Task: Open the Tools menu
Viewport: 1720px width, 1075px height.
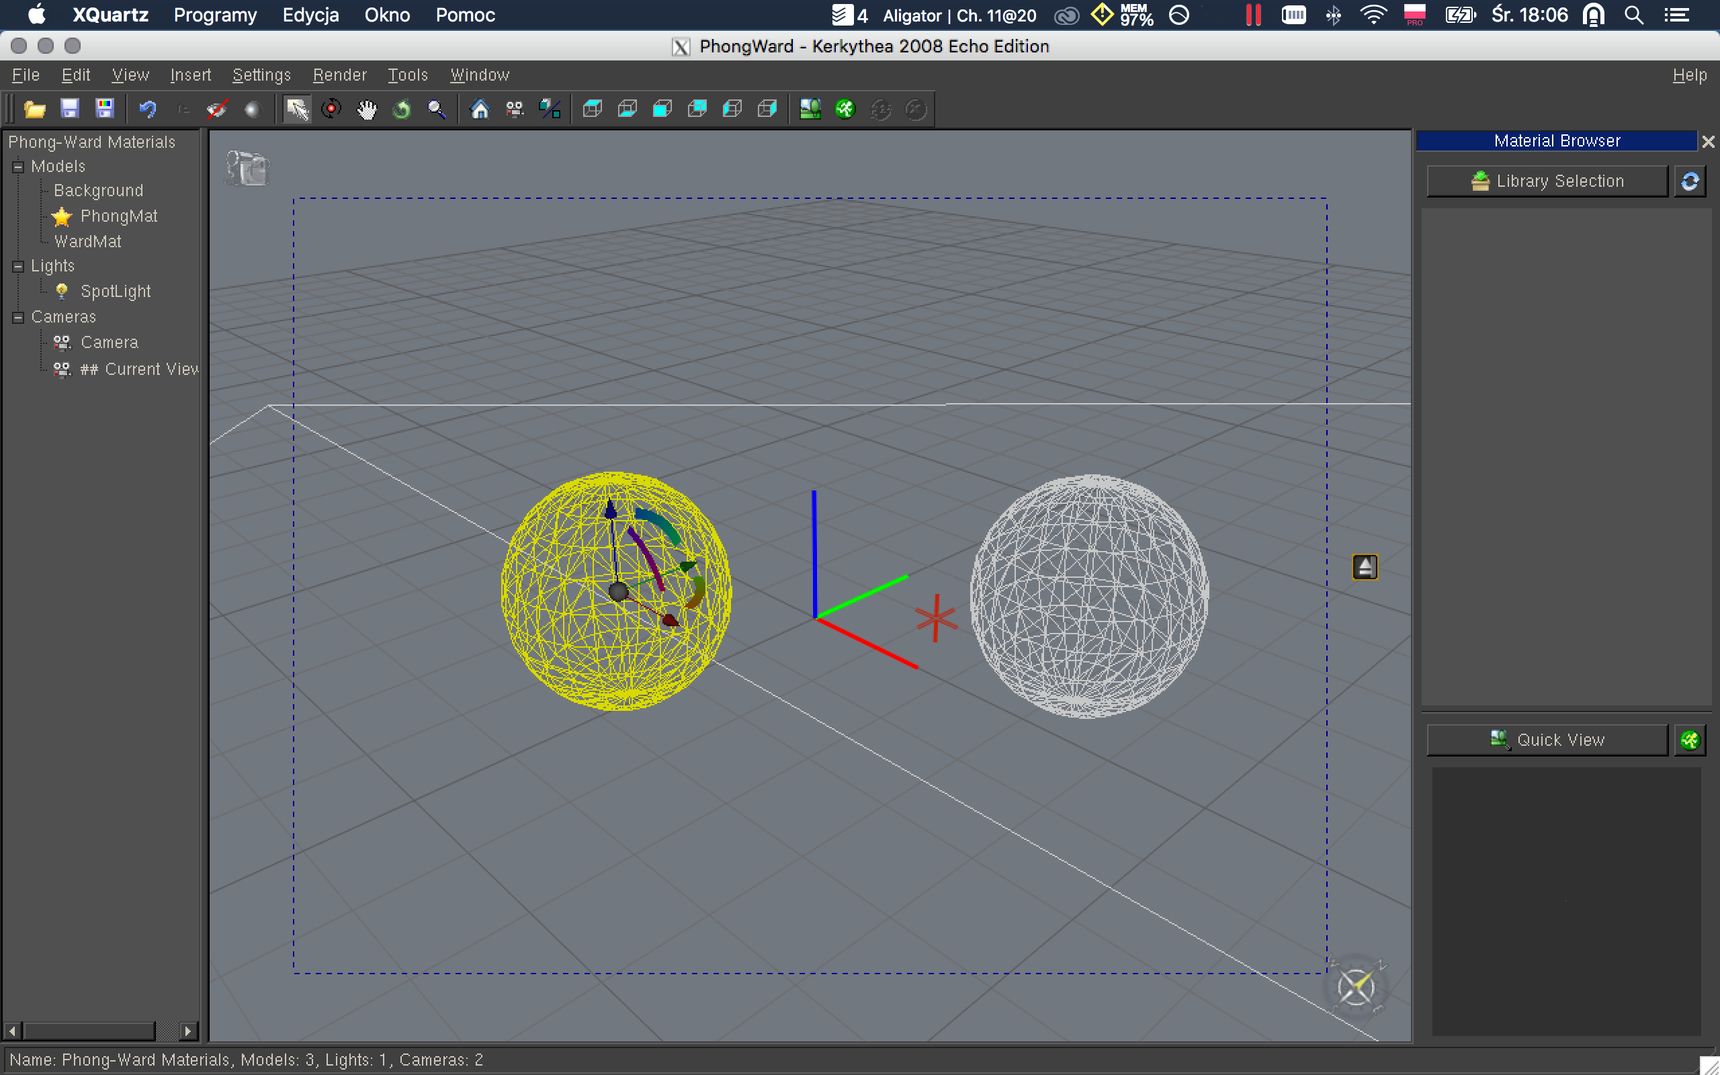Action: 407,75
